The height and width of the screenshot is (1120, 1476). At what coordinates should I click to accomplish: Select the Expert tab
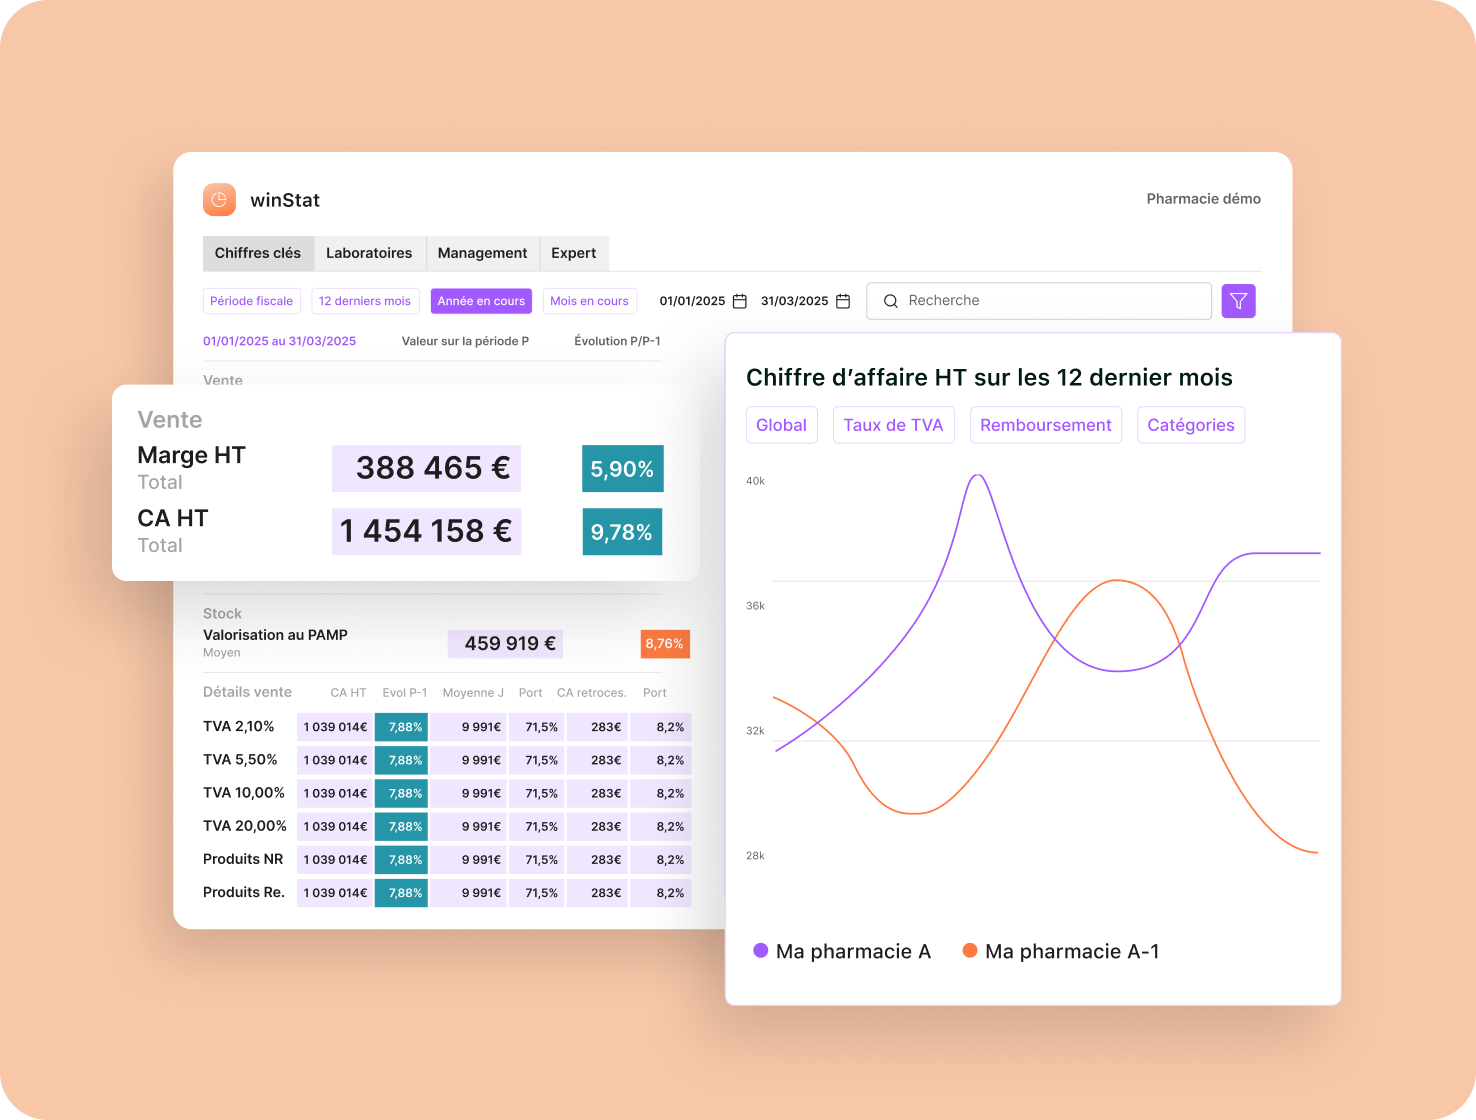pos(573,253)
